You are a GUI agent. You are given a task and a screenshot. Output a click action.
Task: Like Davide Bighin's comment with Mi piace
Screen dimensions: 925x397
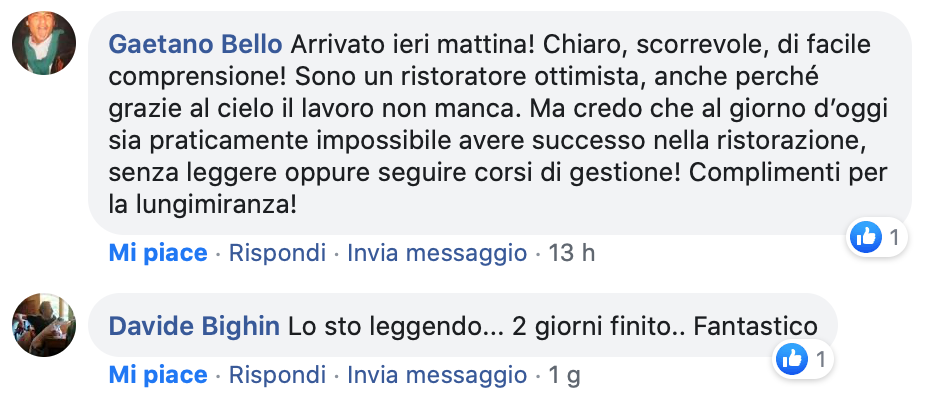click(158, 375)
